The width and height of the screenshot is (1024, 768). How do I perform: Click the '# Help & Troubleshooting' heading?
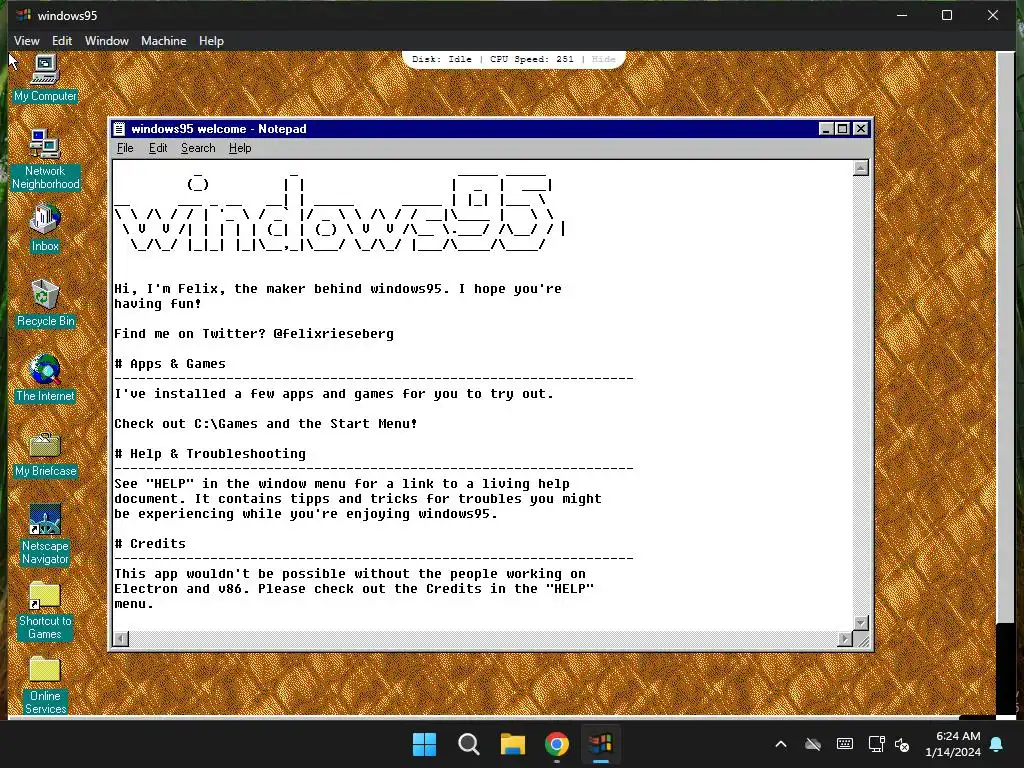(210, 454)
